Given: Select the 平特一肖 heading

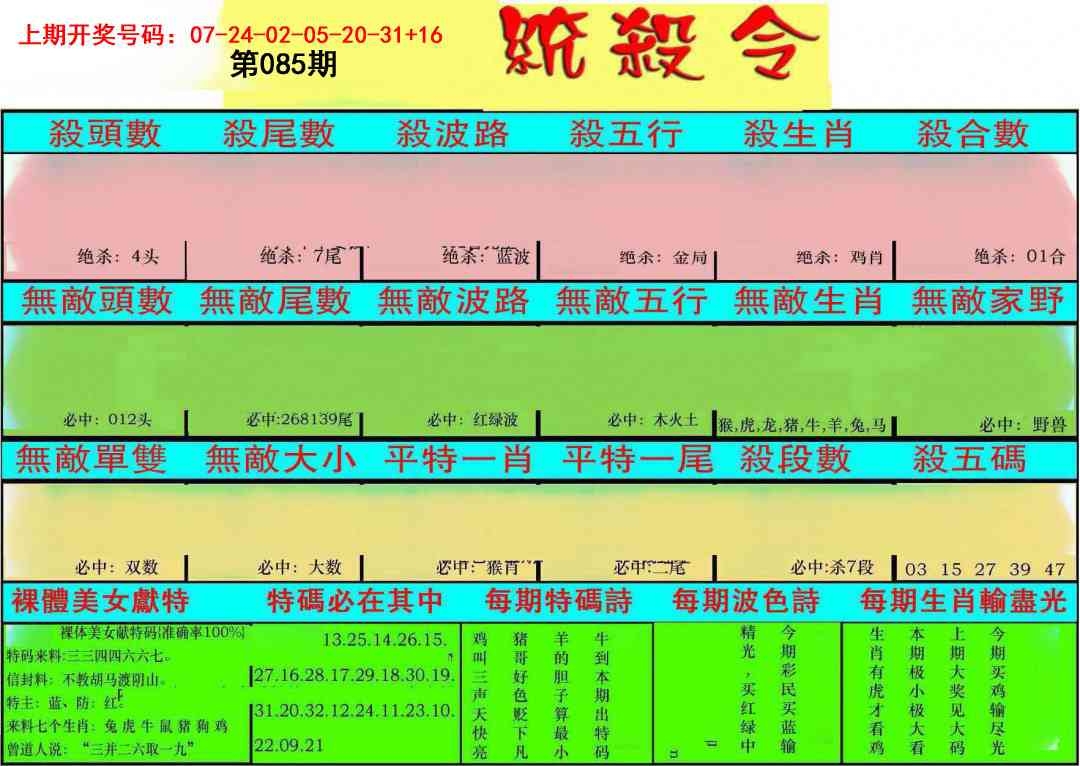Looking at the screenshot, I should tap(458, 459).
